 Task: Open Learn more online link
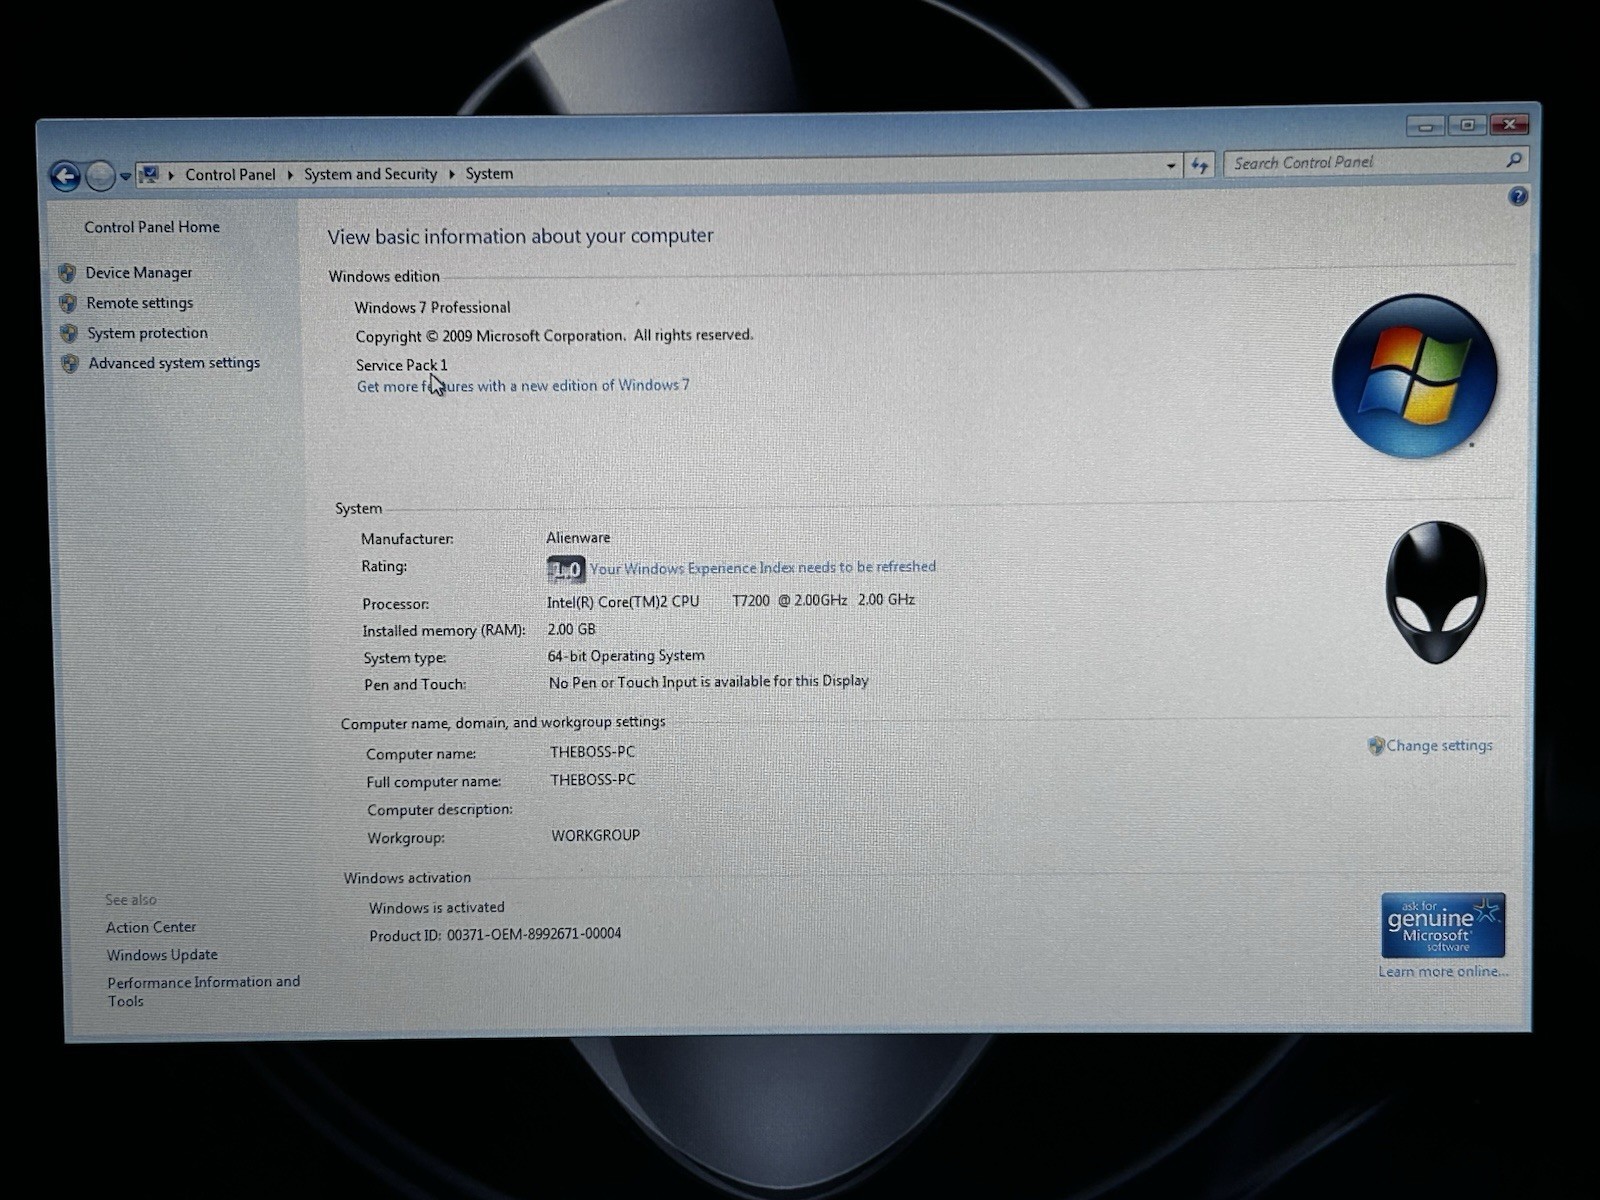tap(1443, 971)
